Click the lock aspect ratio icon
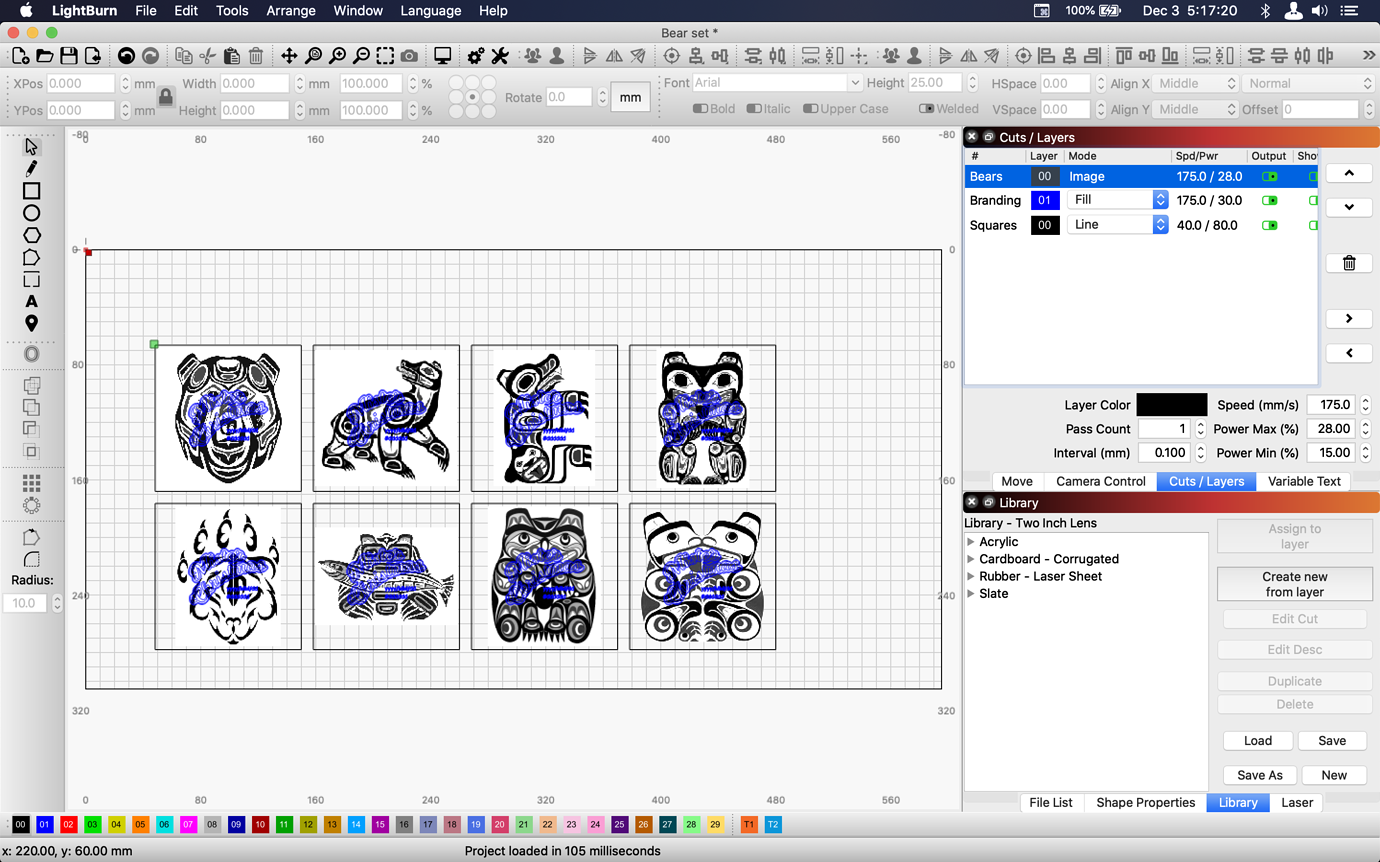Image resolution: width=1380 pixels, height=862 pixels. tap(166, 97)
